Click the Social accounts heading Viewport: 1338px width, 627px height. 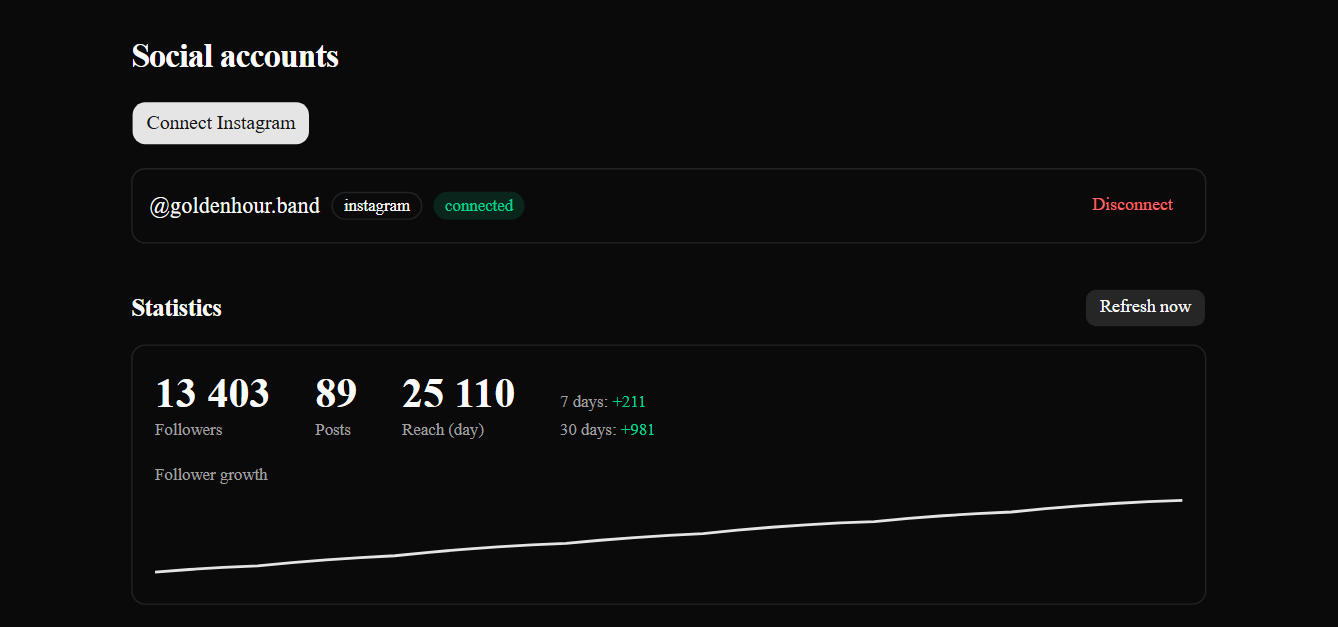[235, 56]
